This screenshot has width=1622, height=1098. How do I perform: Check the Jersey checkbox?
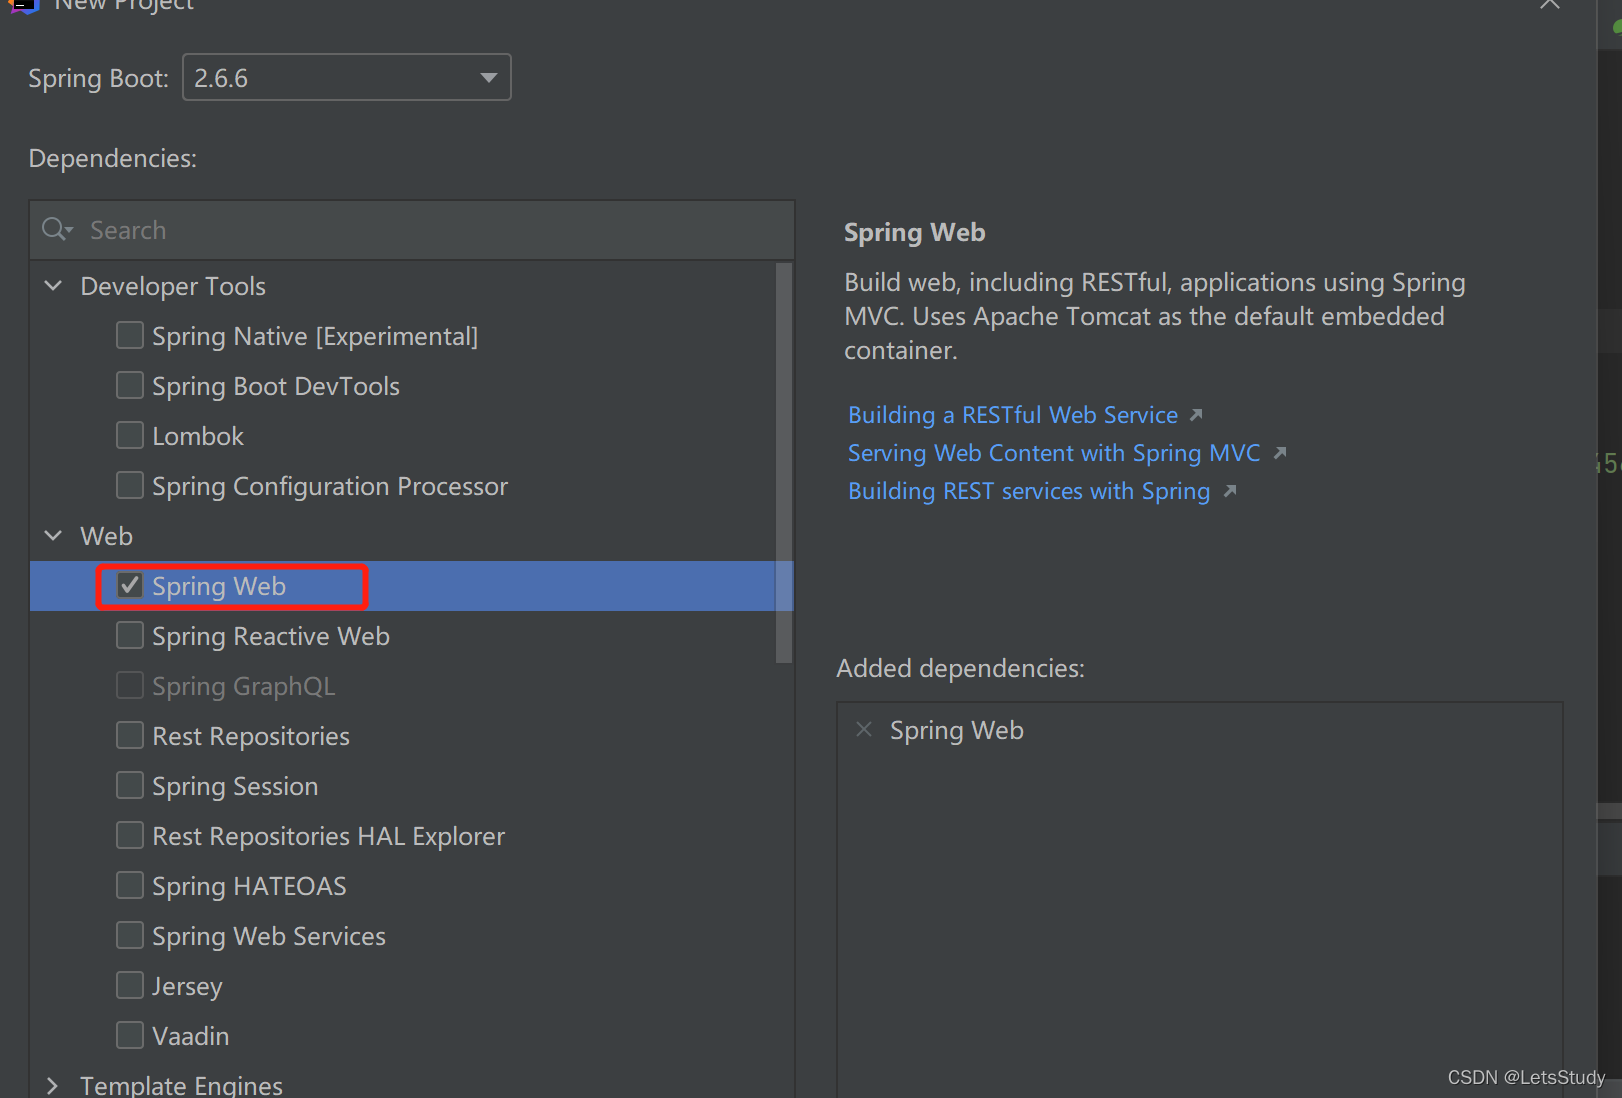tap(130, 985)
